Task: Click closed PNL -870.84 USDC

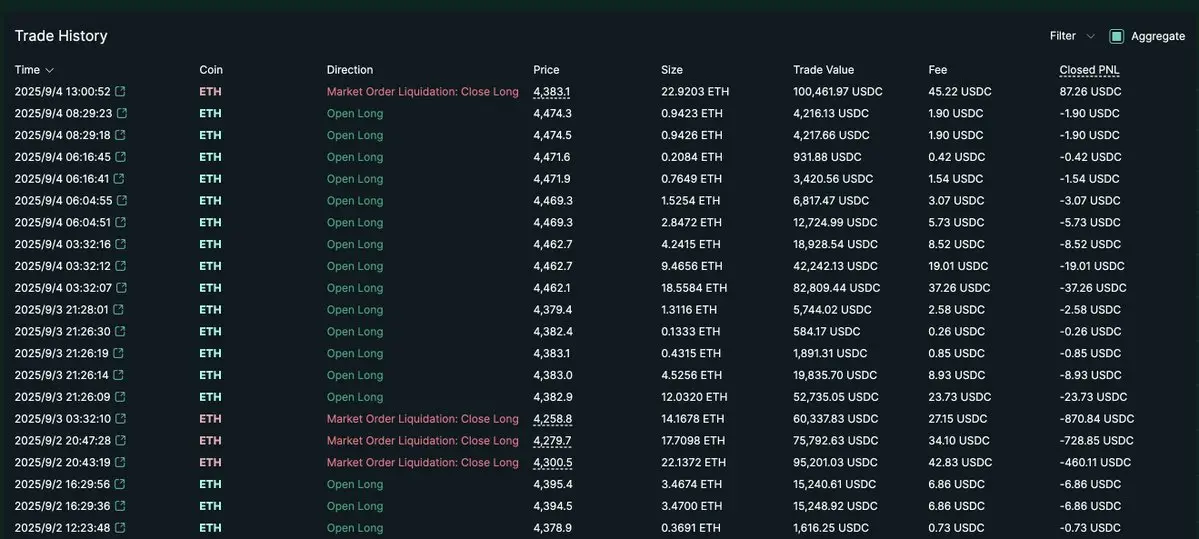Action: pyautogui.click(x=1097, y=419)
